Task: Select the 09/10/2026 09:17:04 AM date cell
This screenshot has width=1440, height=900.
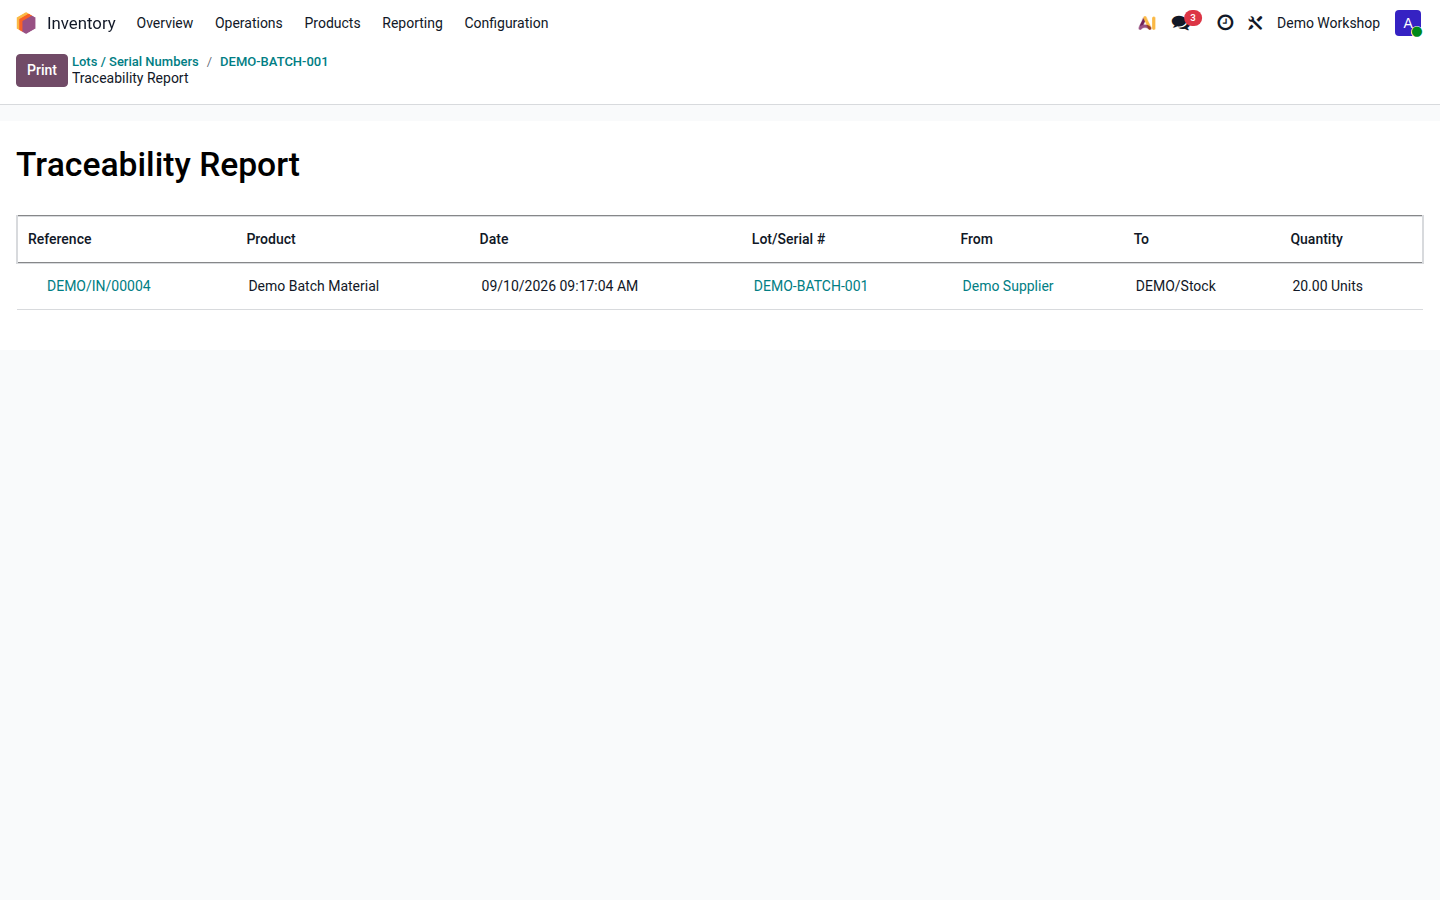Action: pyautogui.click(x=560, y=286)
